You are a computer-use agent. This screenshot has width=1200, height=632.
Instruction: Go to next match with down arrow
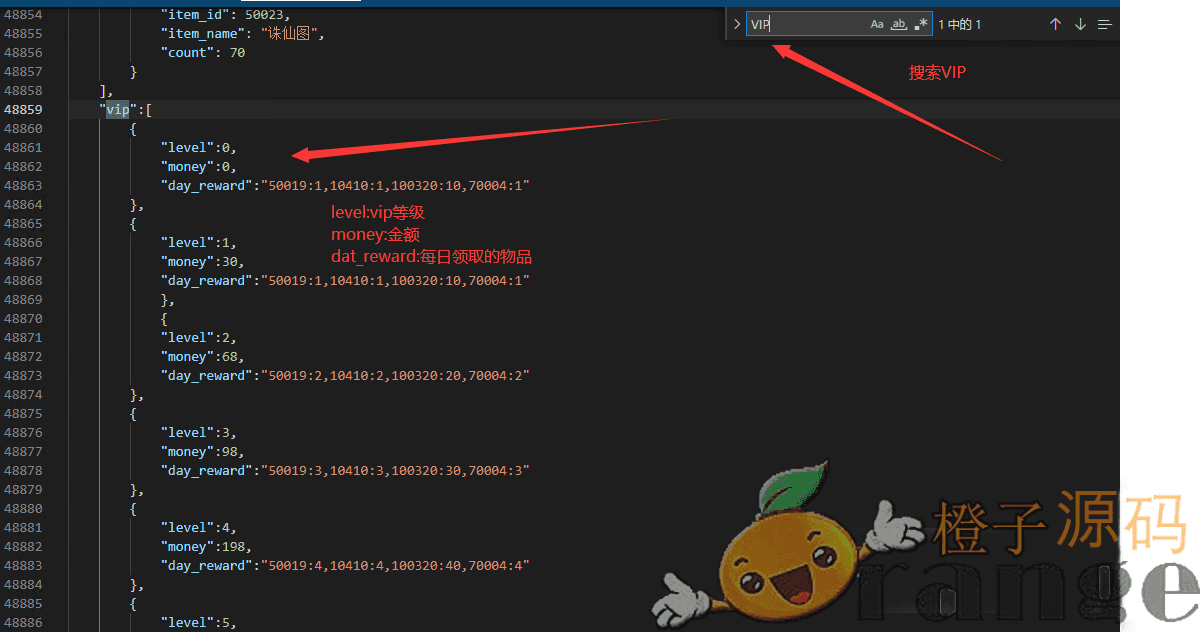click(x=1080, y=24)
